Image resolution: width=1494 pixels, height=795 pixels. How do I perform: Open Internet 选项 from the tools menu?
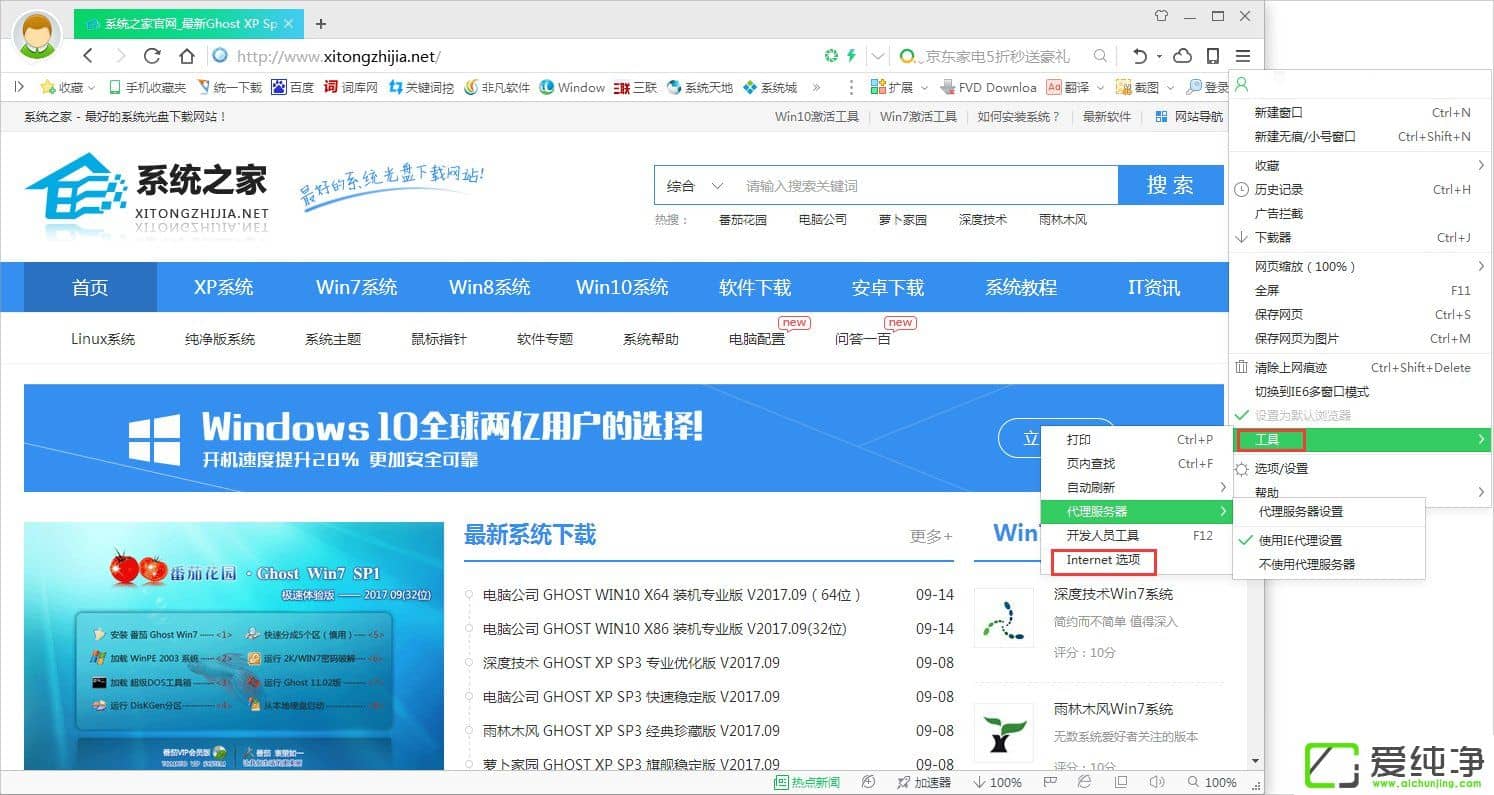1101,561
